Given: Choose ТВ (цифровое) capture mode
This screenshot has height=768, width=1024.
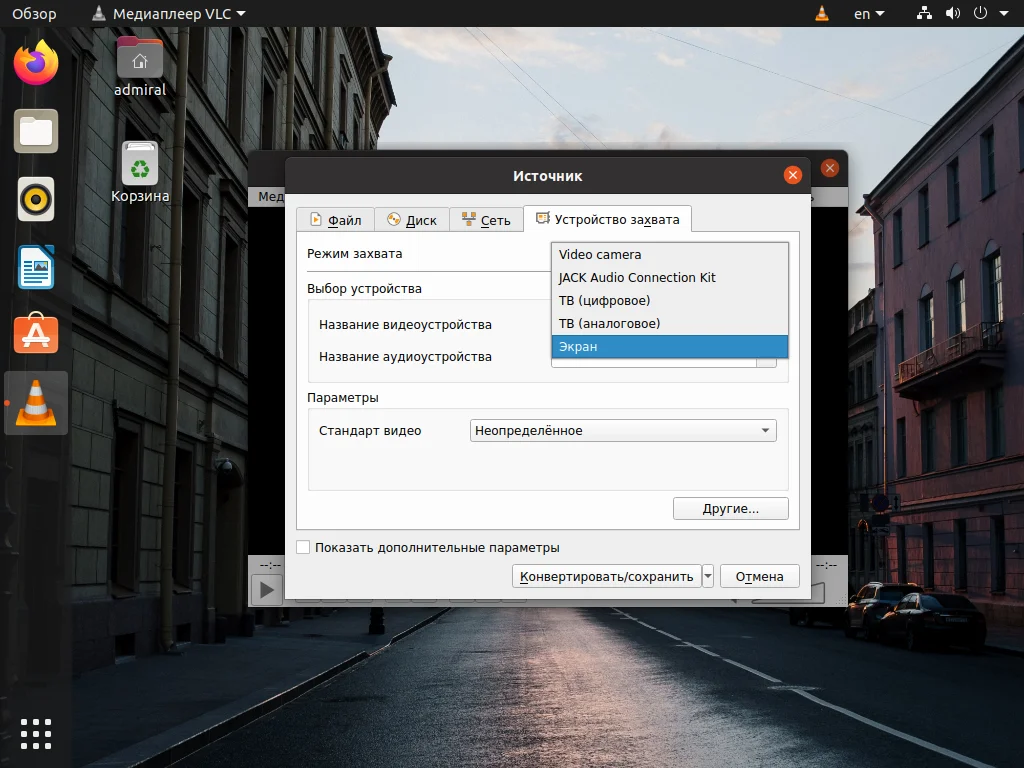Looking at the screenshot, I should coord(669,300).
